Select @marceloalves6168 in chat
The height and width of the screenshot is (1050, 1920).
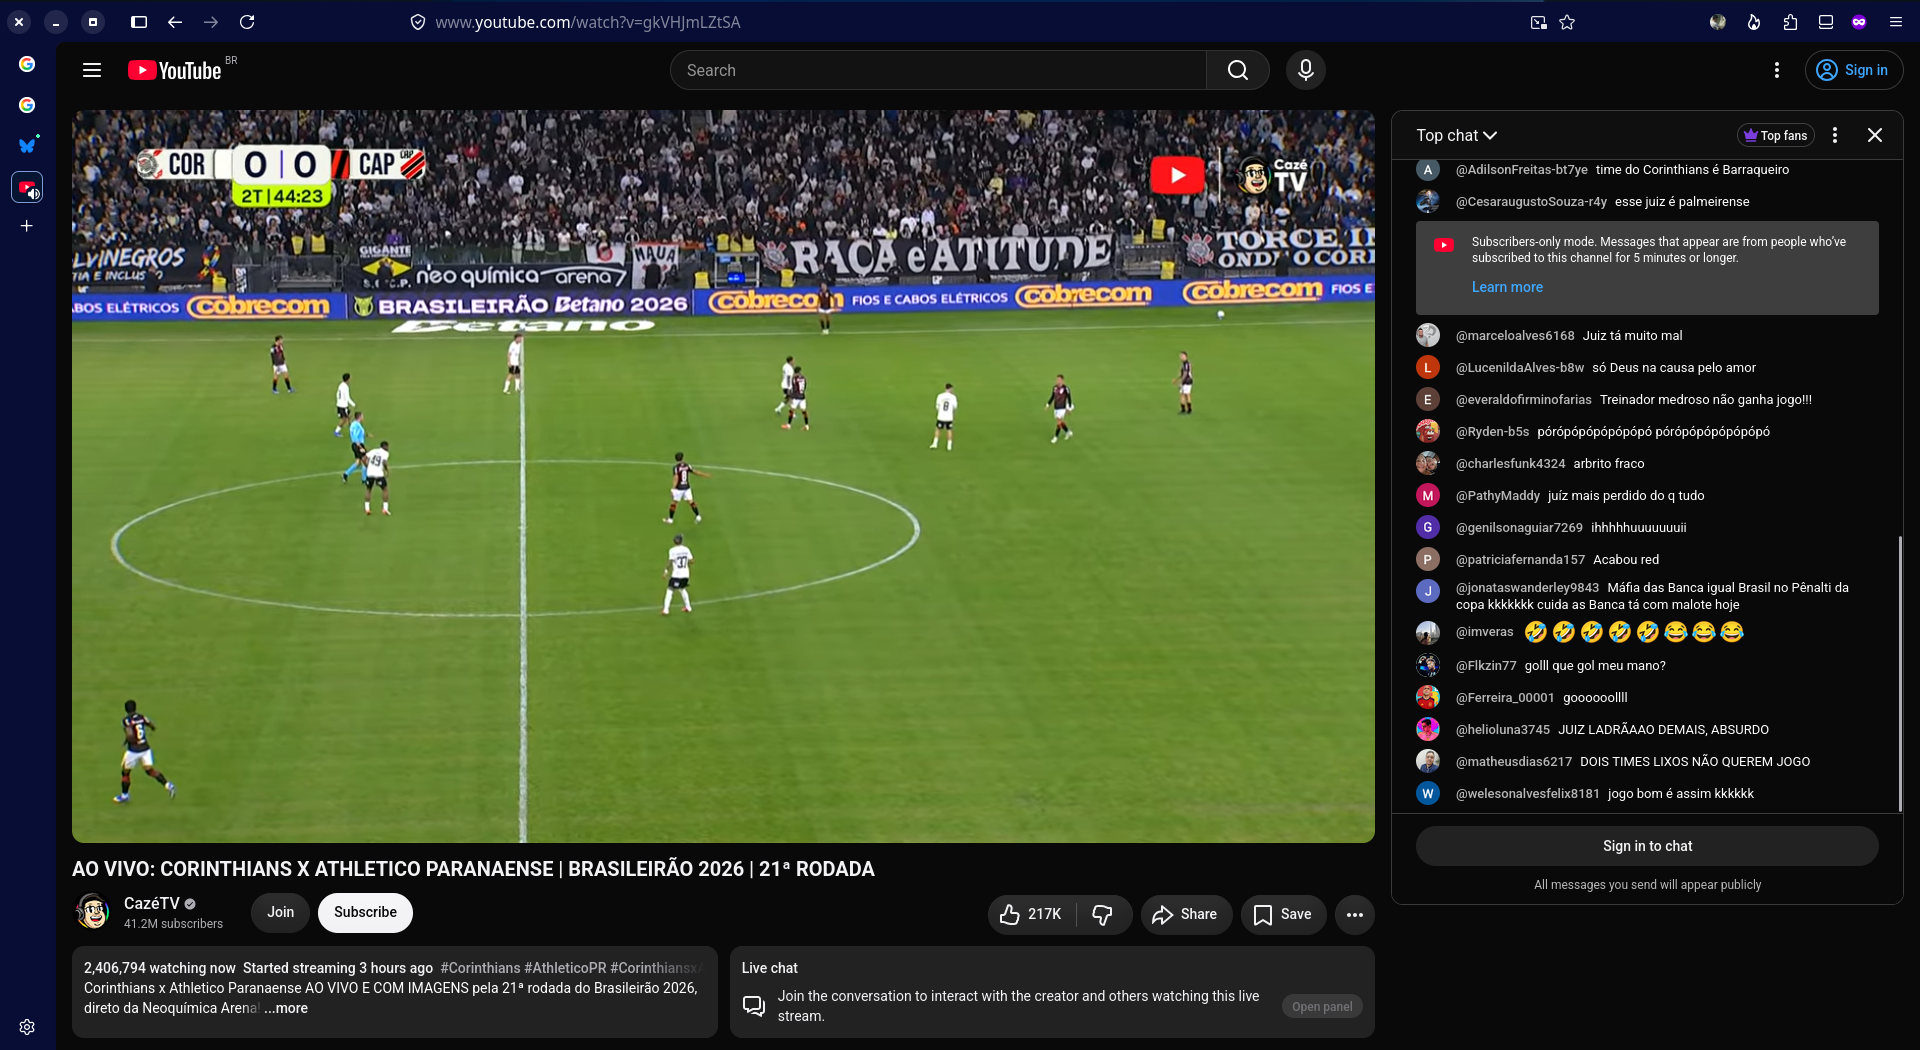[x=1515, y=336]
